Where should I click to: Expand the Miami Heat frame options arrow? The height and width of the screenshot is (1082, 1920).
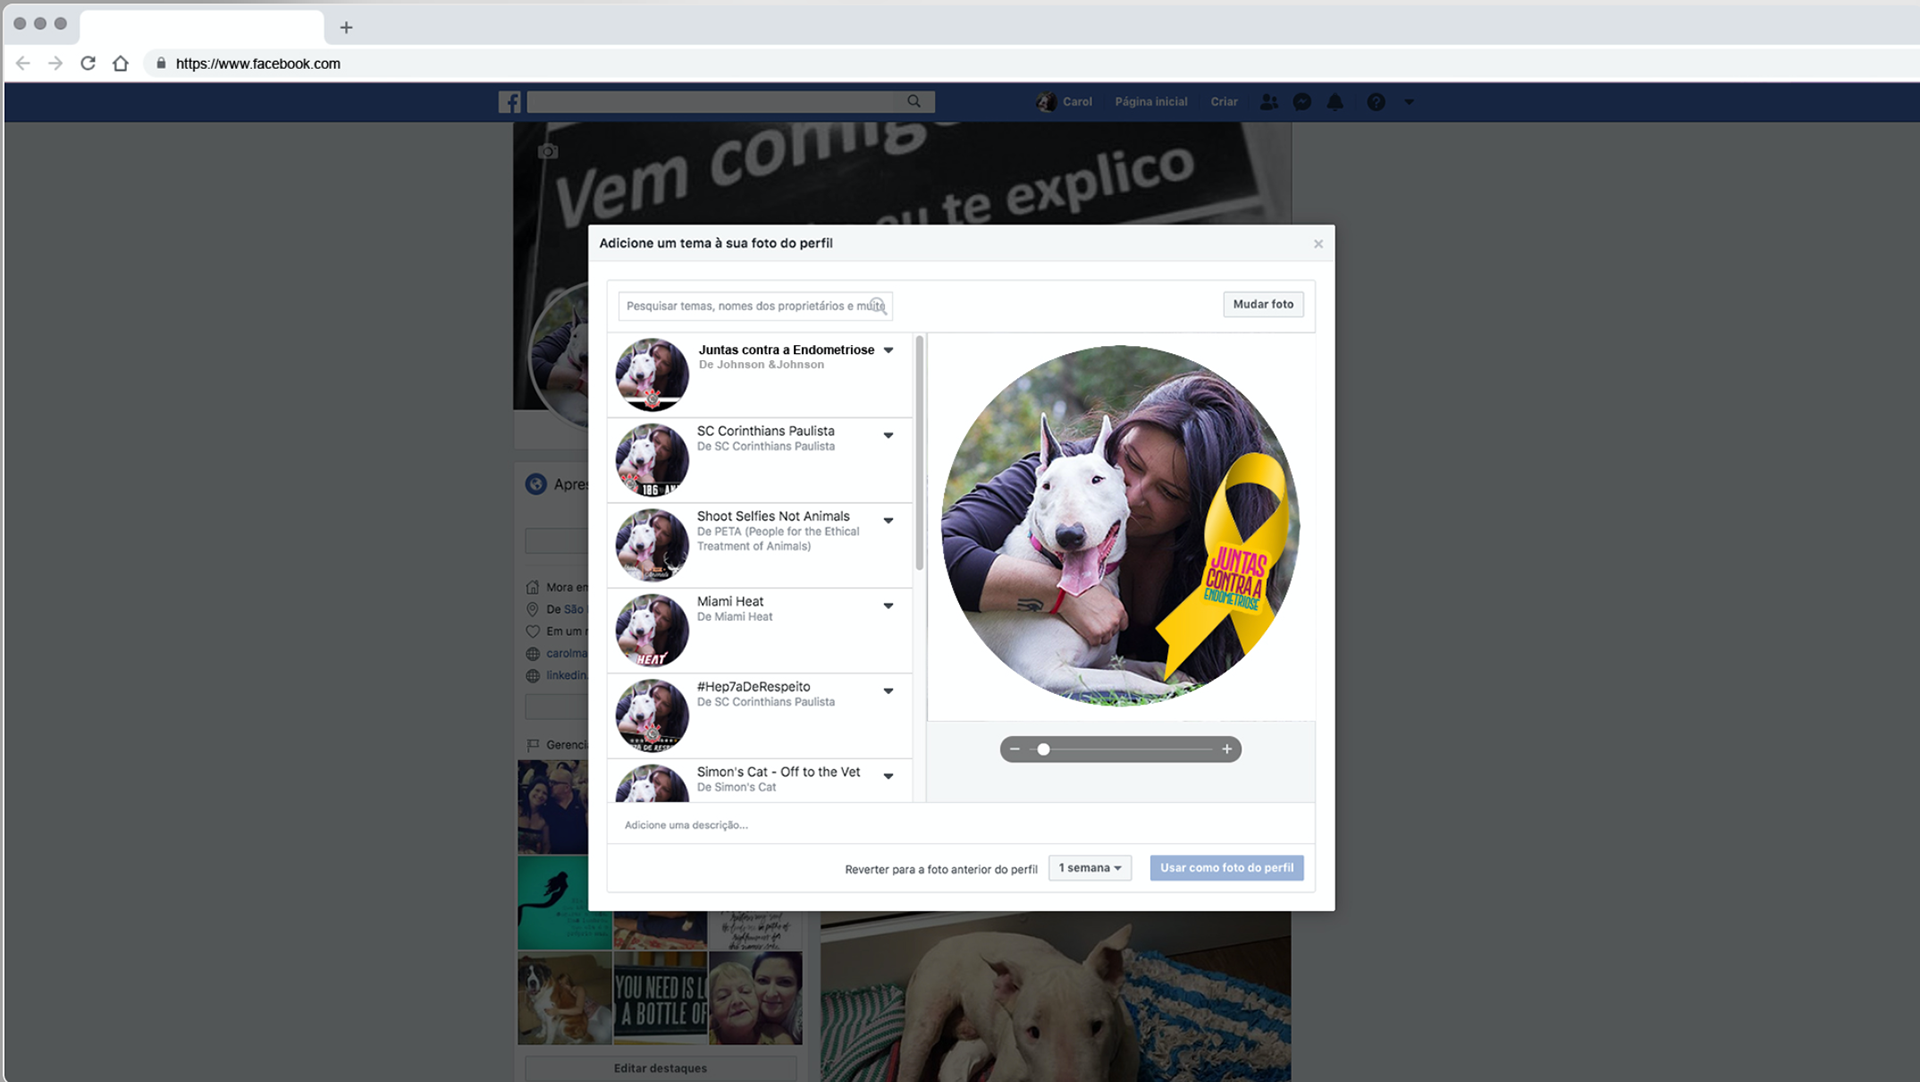coord(888,606)
